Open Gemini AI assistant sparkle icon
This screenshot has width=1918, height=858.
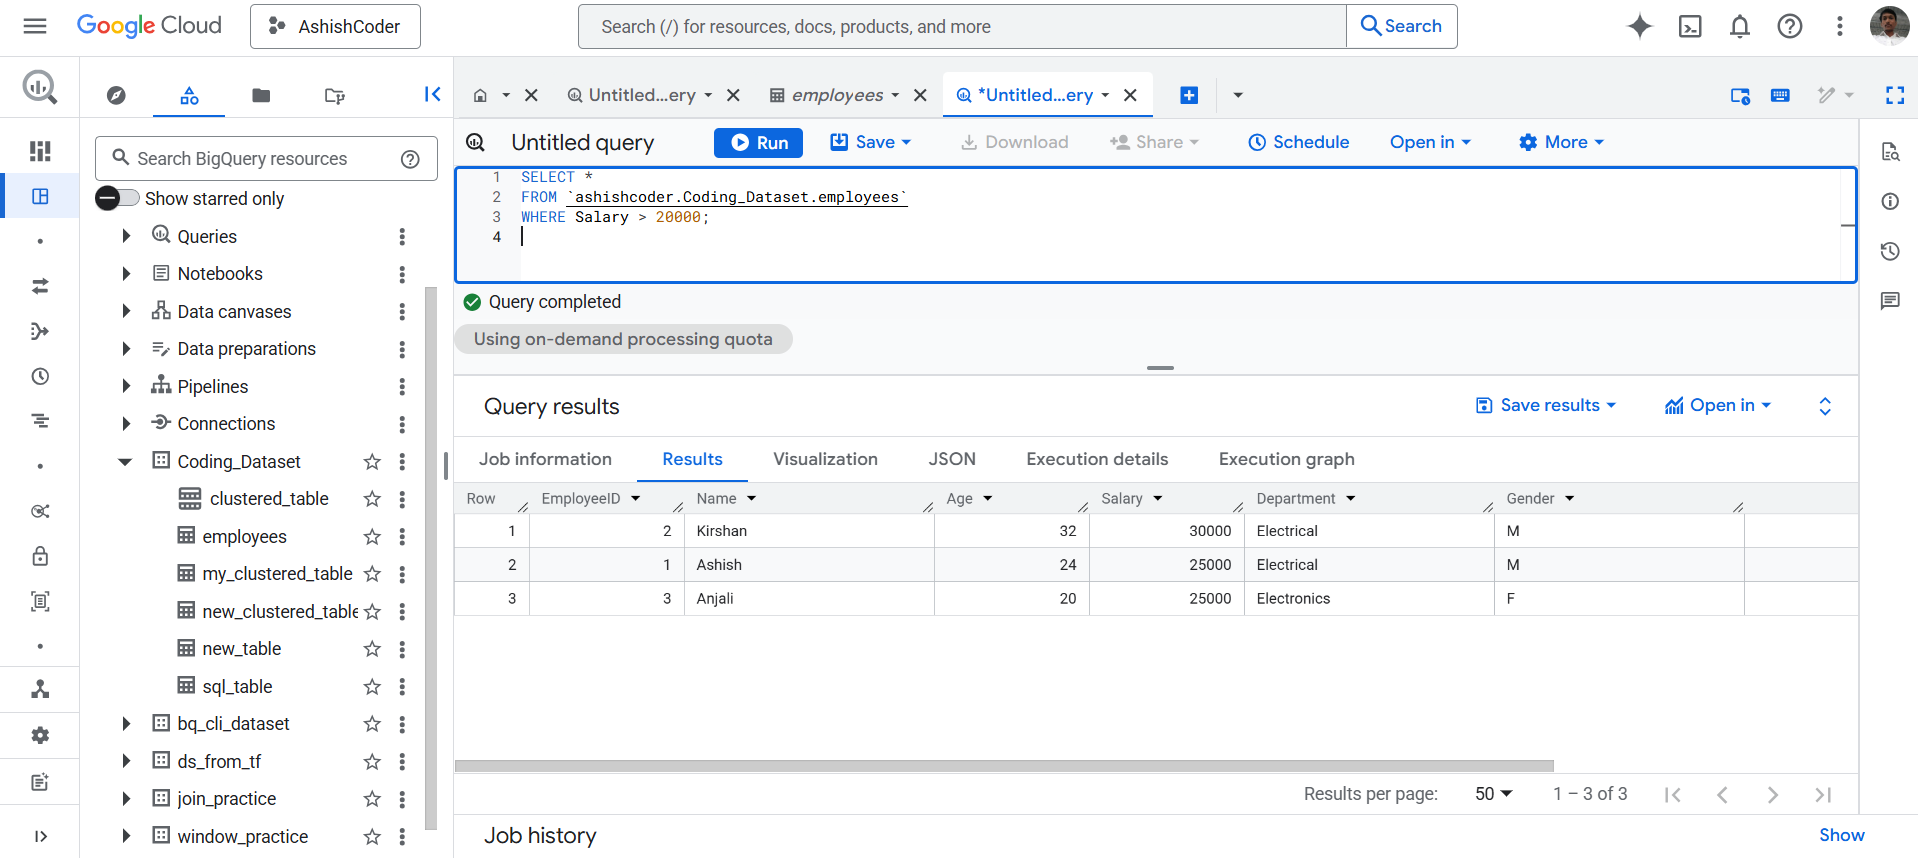click(1640, 26)
